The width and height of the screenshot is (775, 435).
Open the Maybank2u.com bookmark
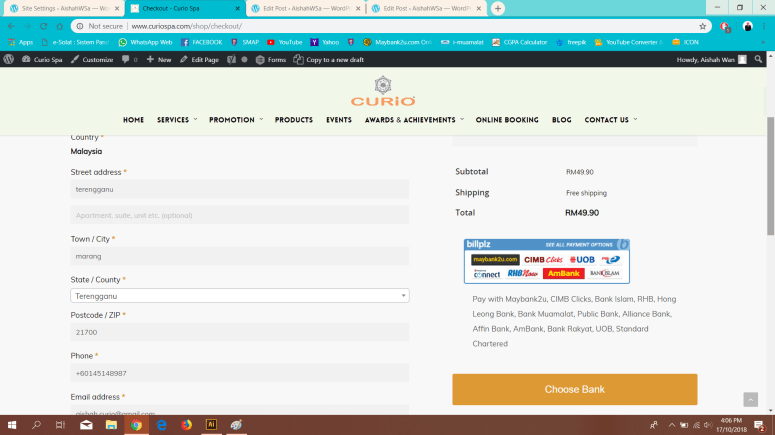[x=397, y=42]
